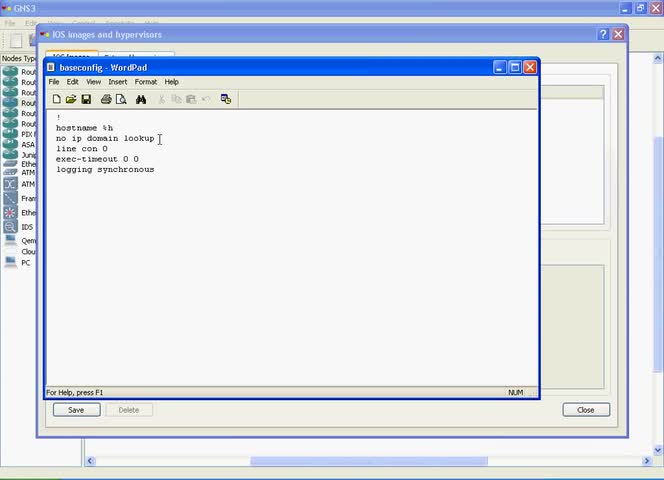
Task: Click the Copy icon in WordPad toolbar
Action: coord(176,99)
